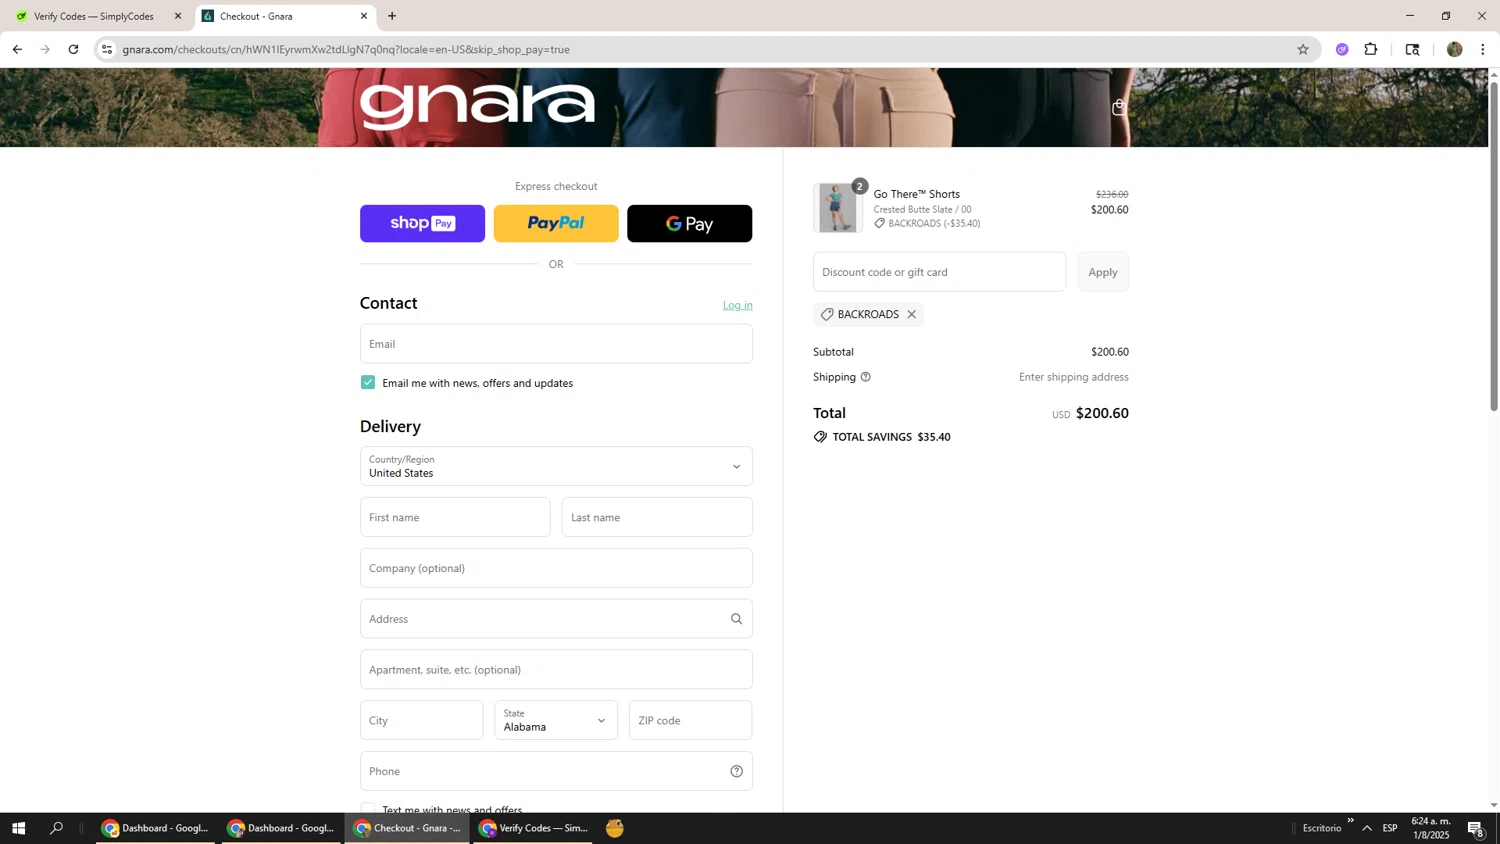
Task: Click the ESP language indicator
Action: pyautogui.click(x=1390, y=828)
